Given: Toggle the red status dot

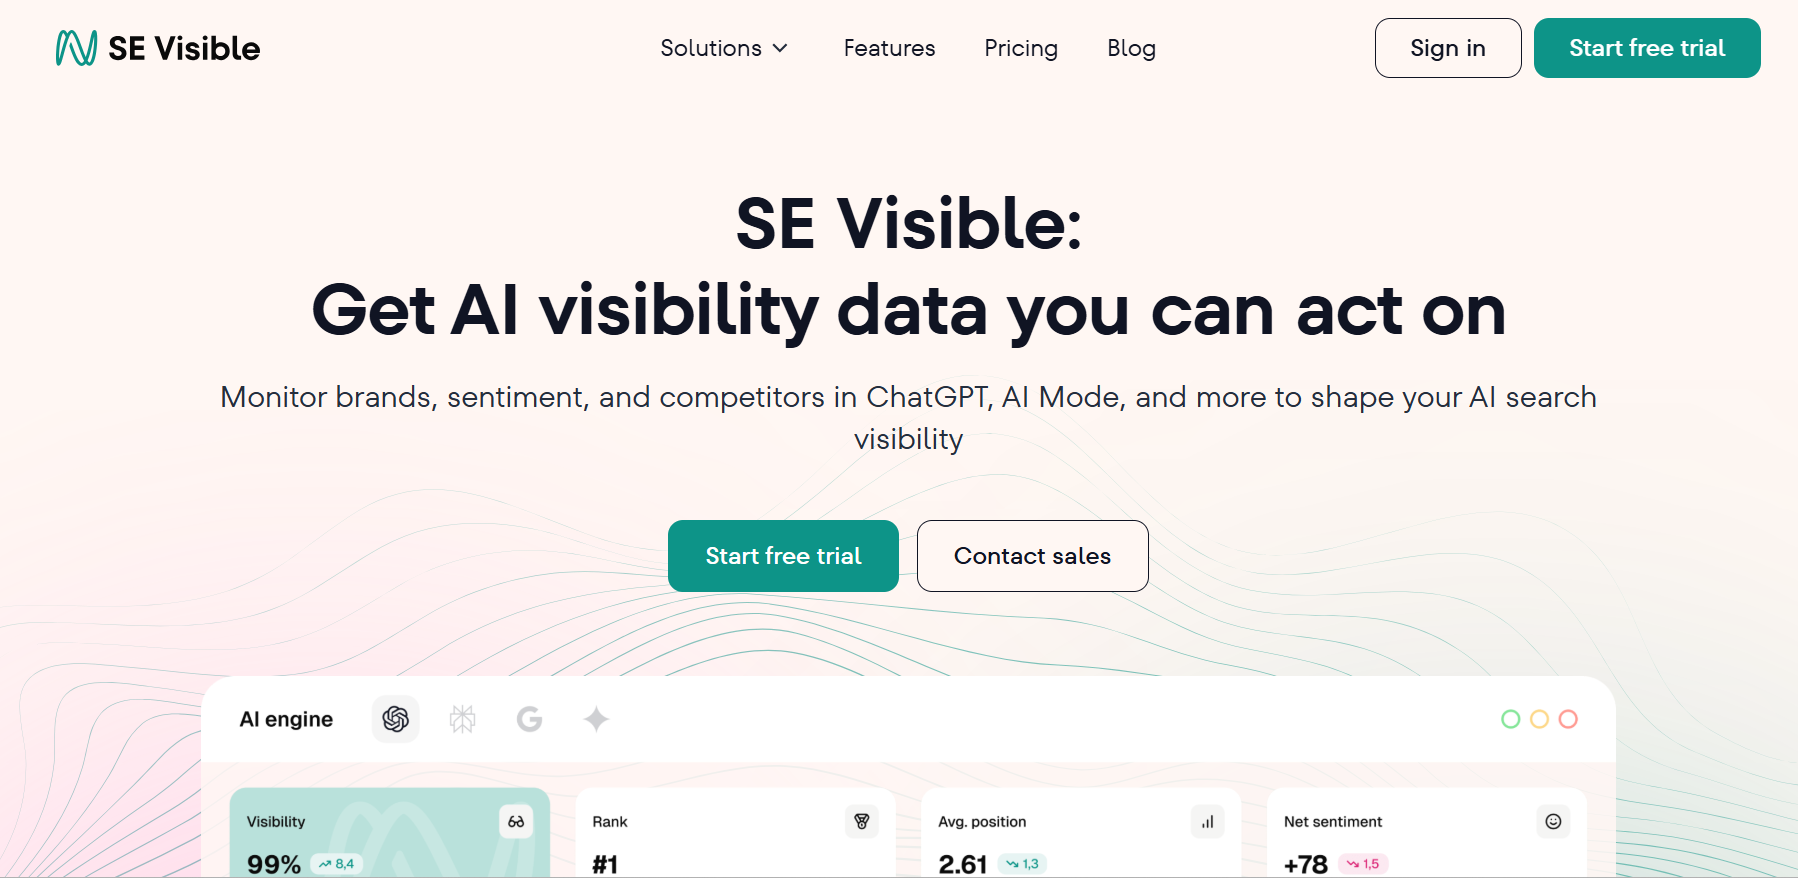Looking at the screenshot, I should pos(1569,719).
